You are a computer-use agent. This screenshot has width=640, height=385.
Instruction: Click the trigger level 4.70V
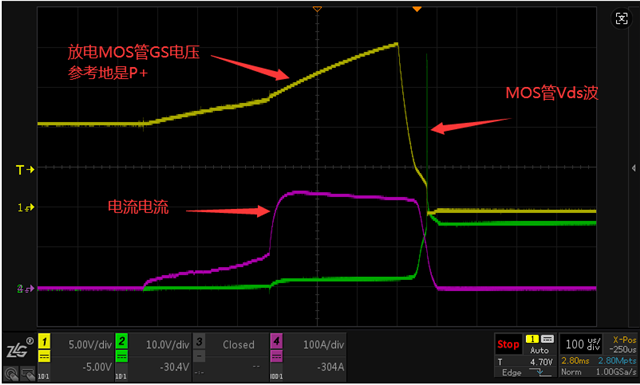click(x=541, y=362)
